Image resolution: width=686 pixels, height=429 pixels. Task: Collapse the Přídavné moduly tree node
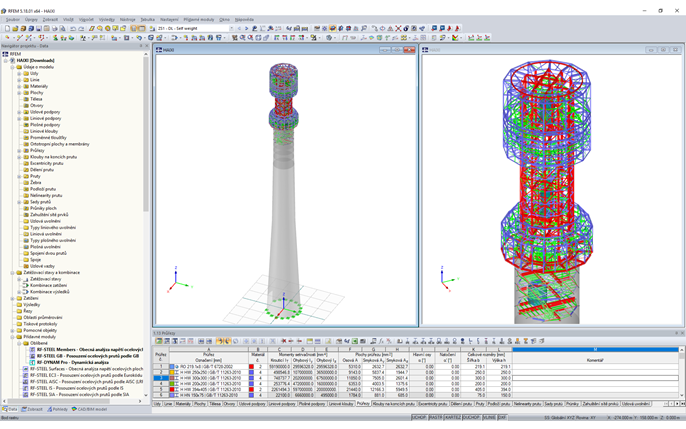tap(13, 337)
